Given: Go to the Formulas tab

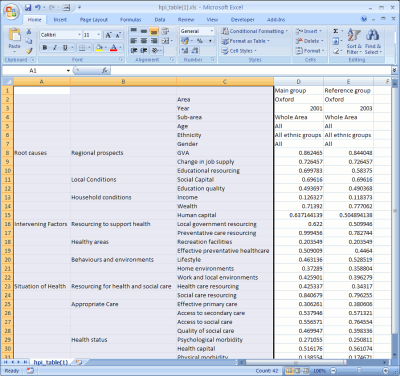Looking at the screenshot, I should tap(131, 20).
